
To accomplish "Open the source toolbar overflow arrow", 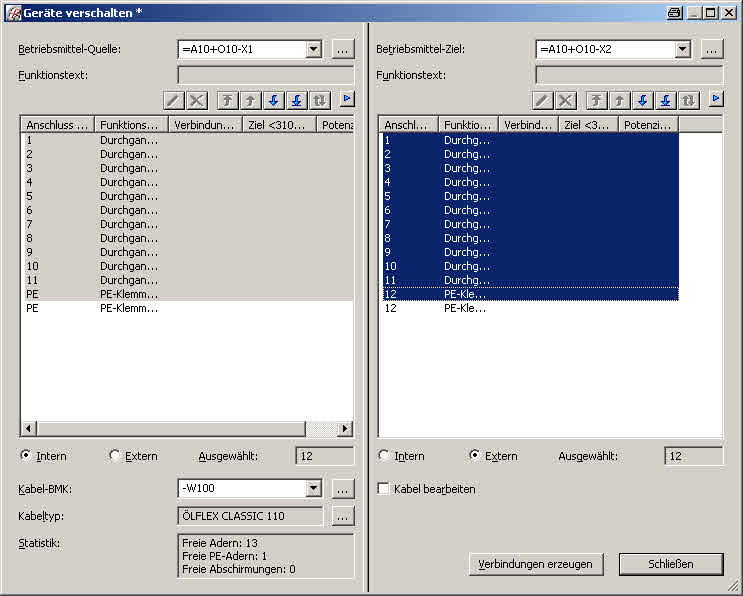I will point(347,99).
